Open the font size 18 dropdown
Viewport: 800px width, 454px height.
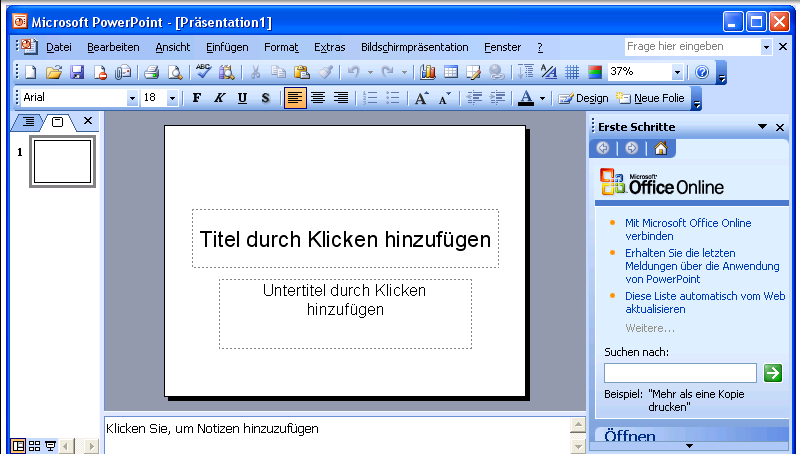pos(172,98)
